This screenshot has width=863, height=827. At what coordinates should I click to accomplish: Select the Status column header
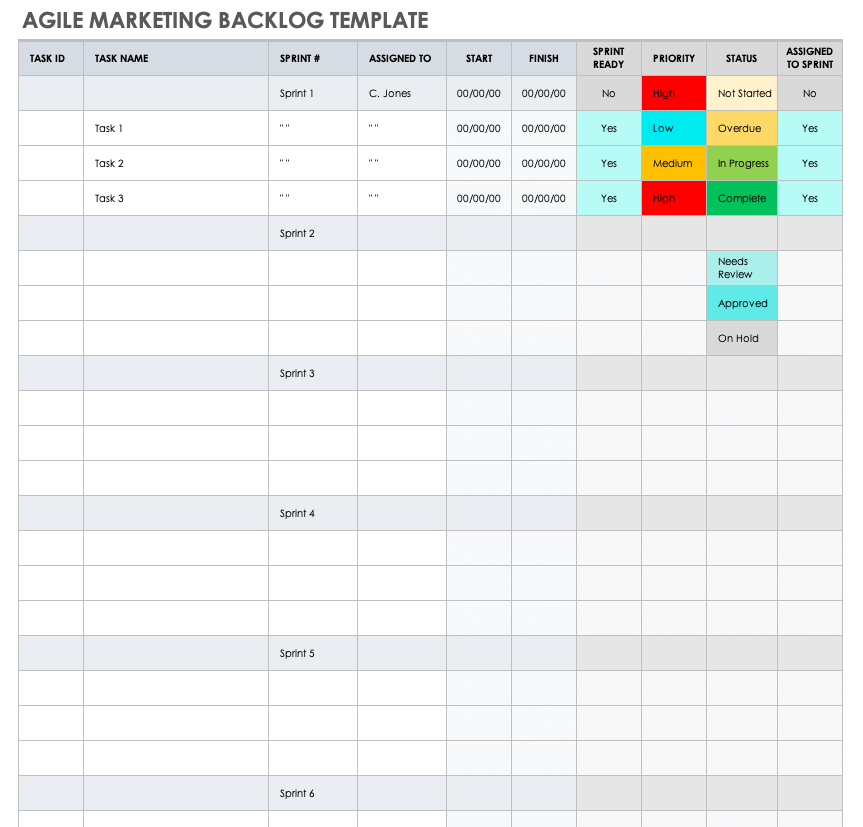pyautogui.click(x=742, y=58)
